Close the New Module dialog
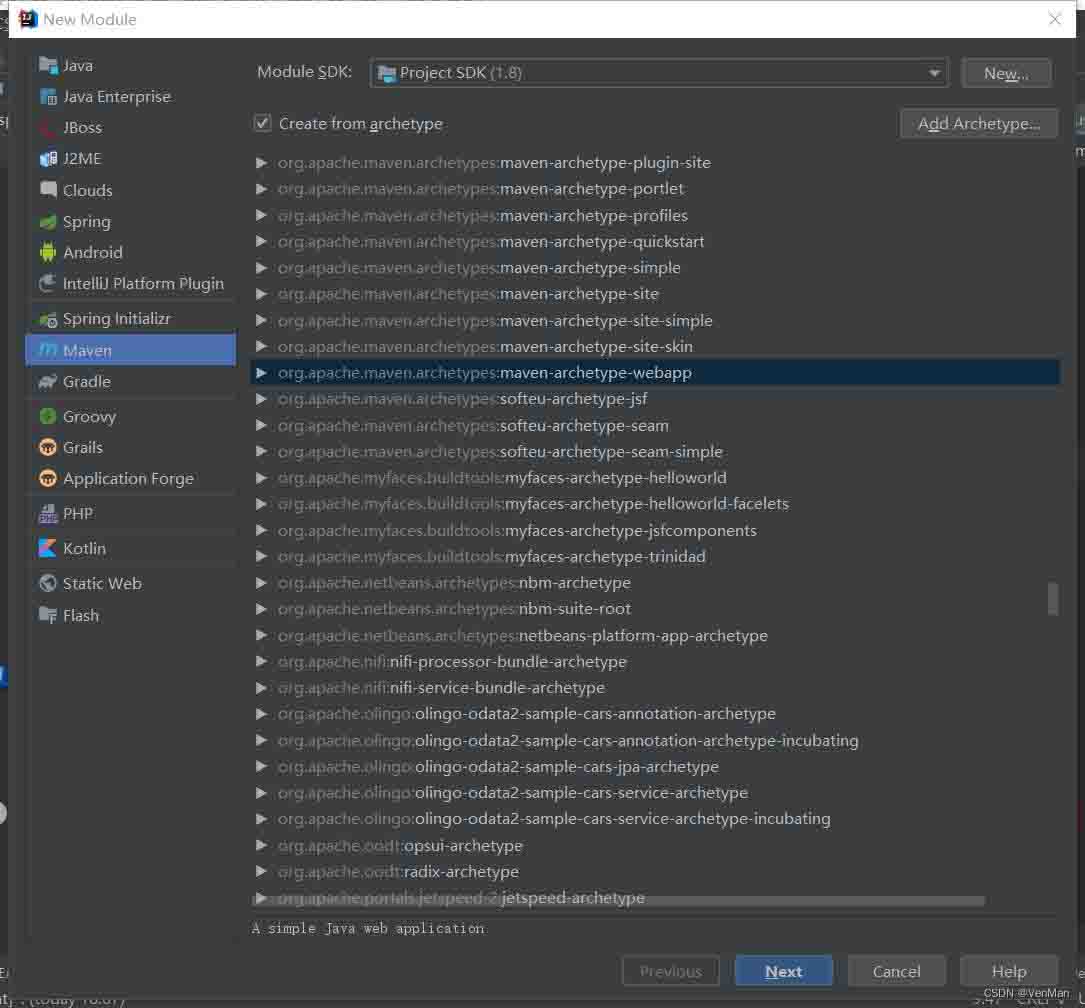 pyautogui.click(x=1055, y=19)
